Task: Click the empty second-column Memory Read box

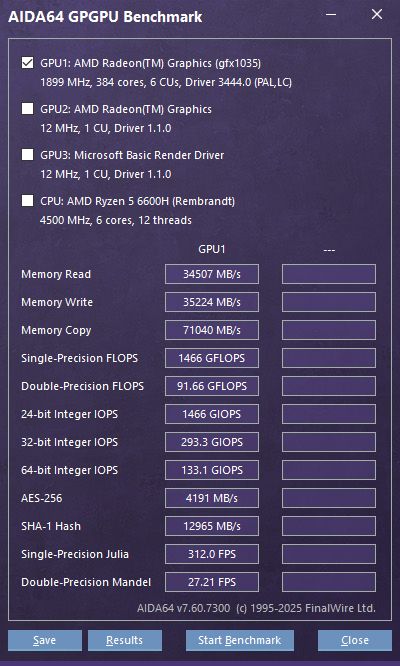Action: pyautogui.click(x=329, y=274)
